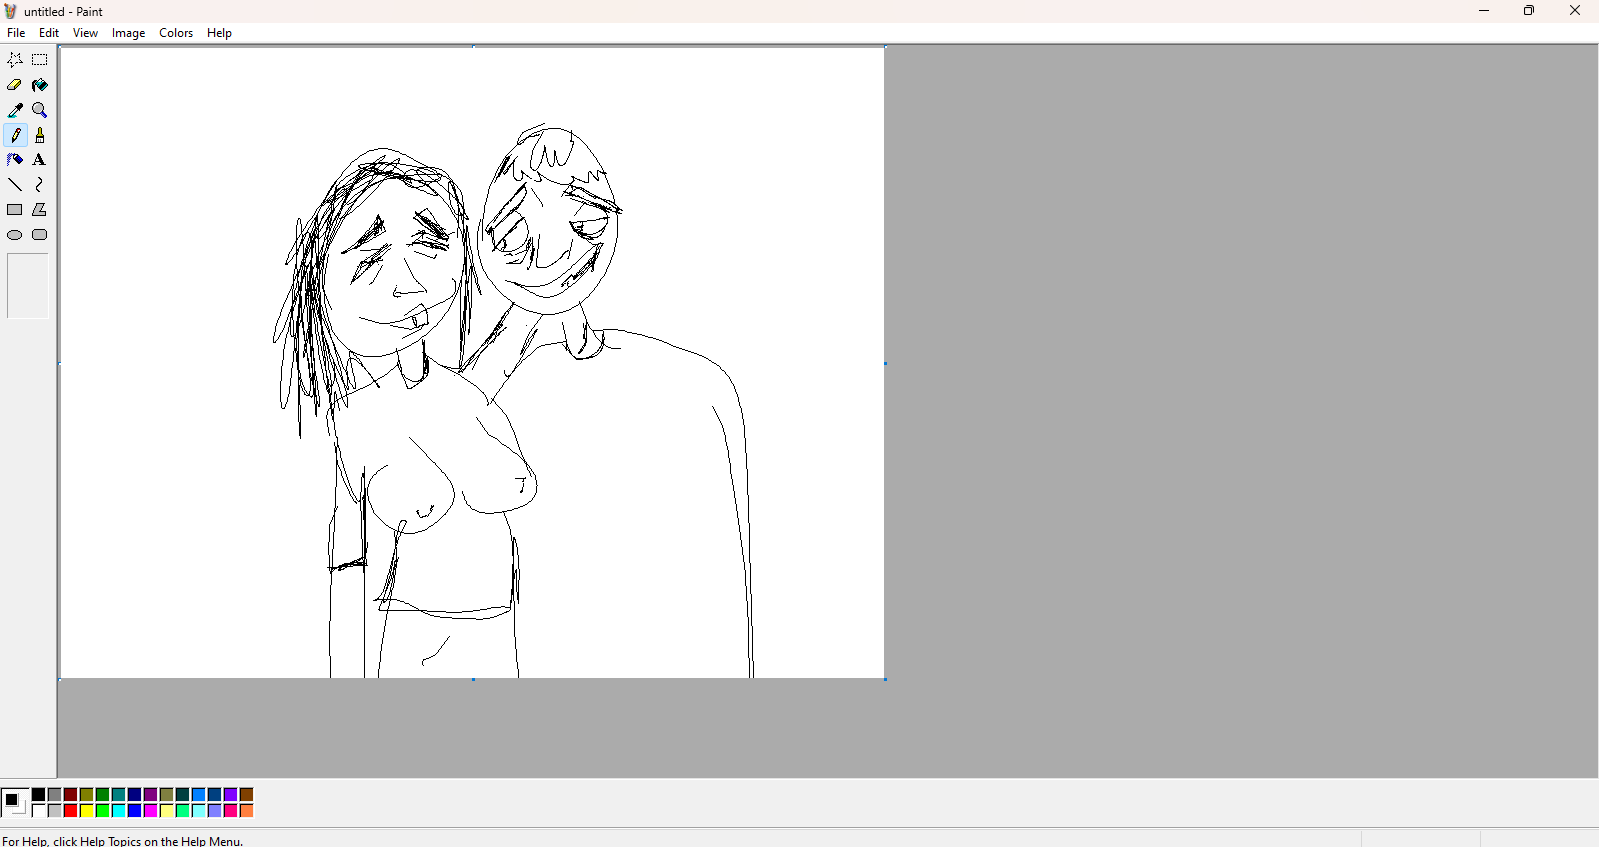This screenshot has width=1599, height=847.
Task: Select the Text tool
Action: click(40, 160)
